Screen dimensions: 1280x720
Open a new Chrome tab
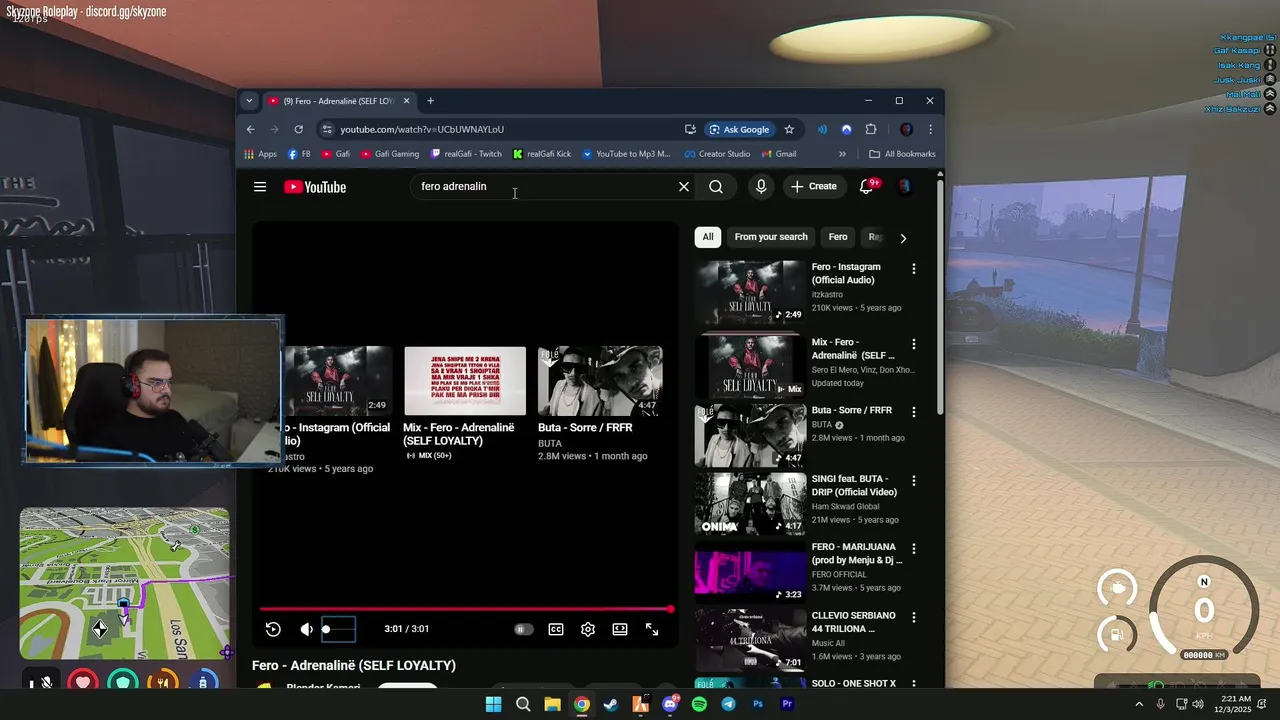pyautogui.click(x=431, y=101)
